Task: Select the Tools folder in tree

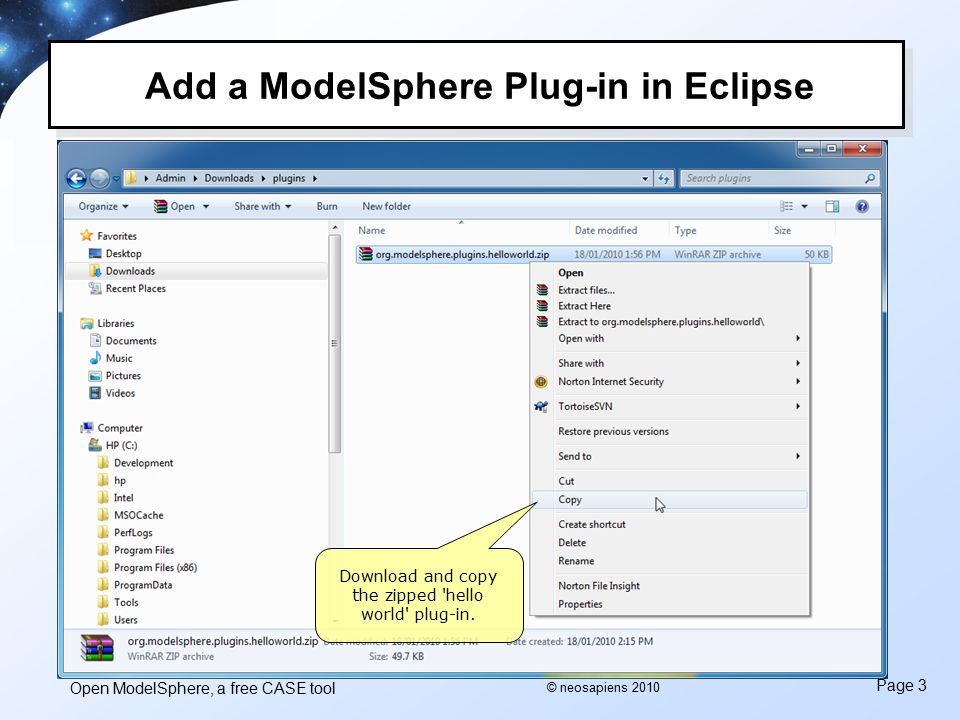Action: pyautogui.click(x=126, y=602)
